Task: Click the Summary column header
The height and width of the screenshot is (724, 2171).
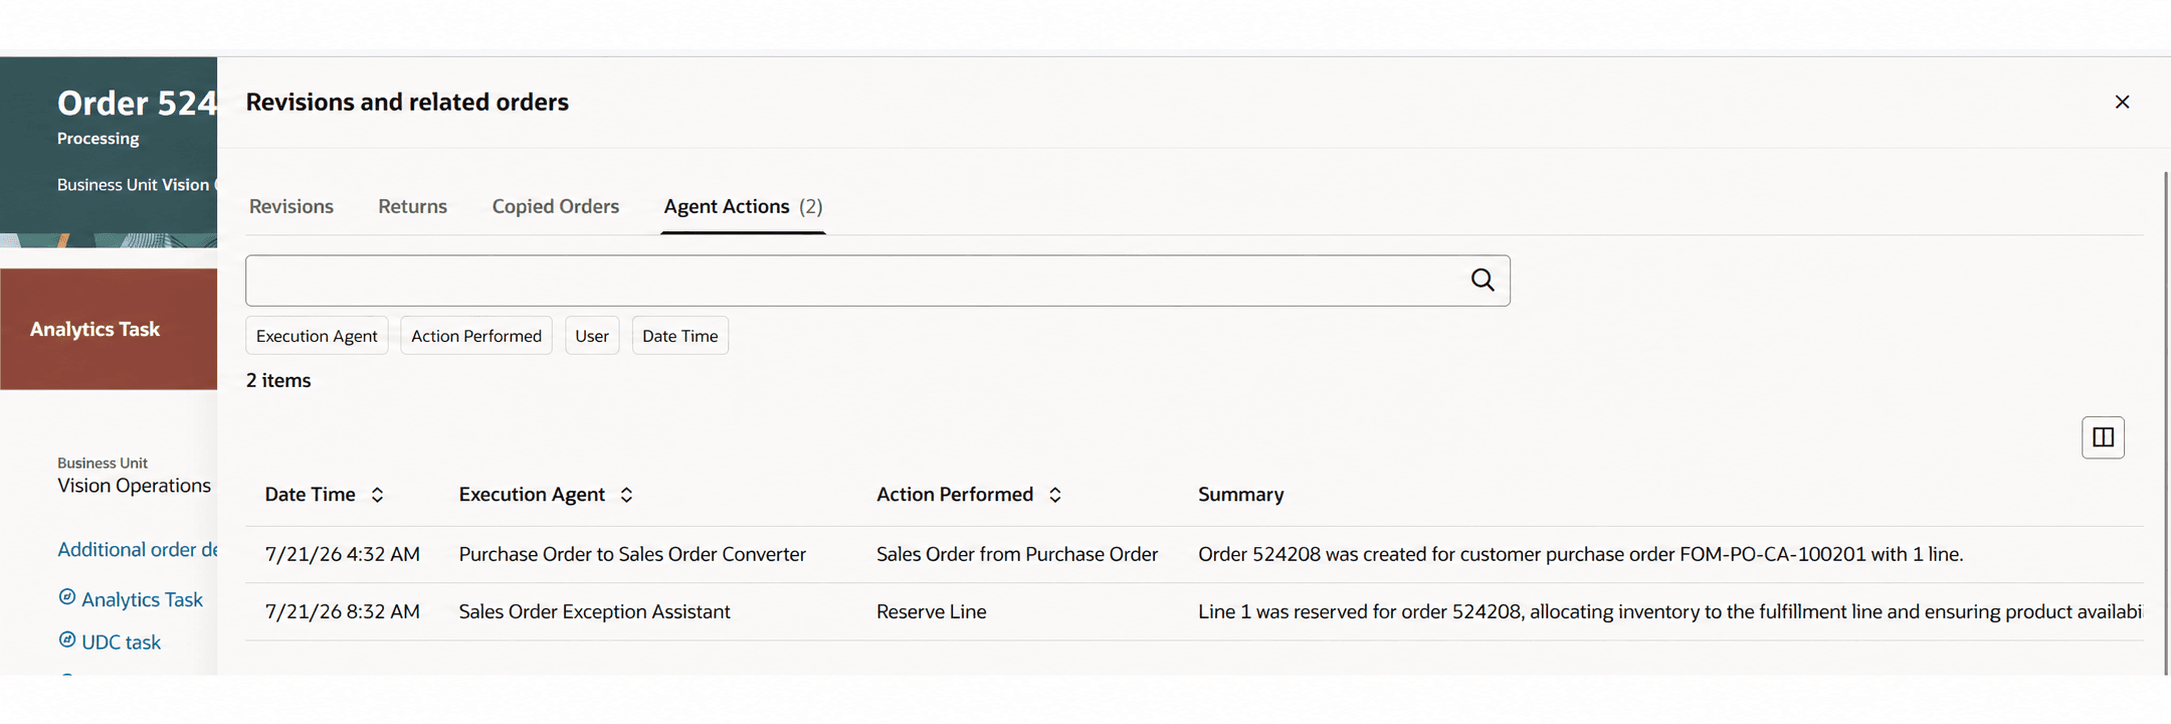Action: pyautogui.click(x=1241, y=494)
